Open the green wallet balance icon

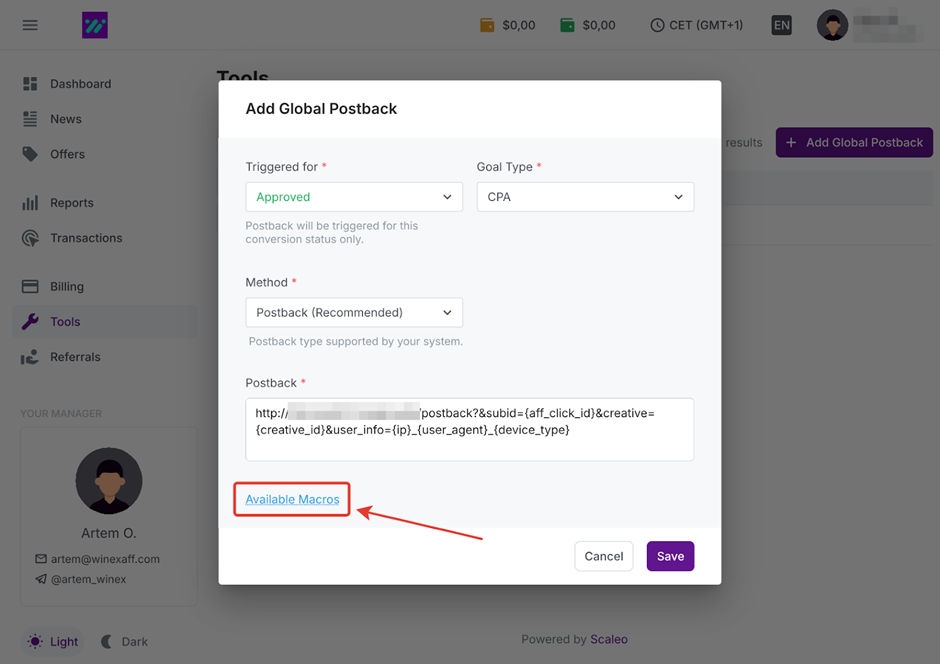coord(567,25)
